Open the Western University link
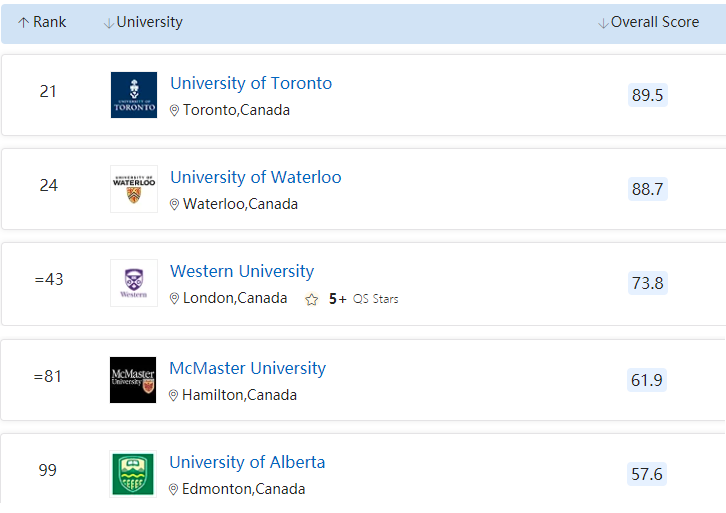The width and height of the screenshot is (726, 513). coord(242,271)
